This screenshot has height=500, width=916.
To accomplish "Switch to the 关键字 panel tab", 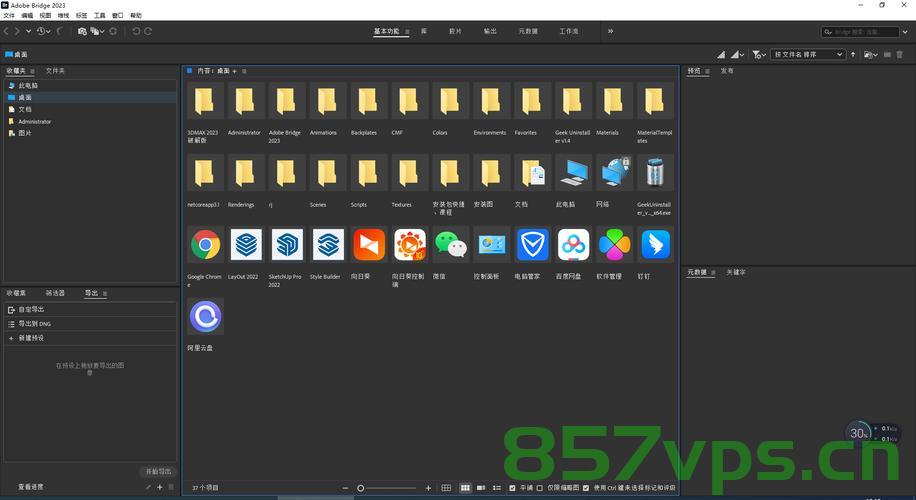I will [x=736, y=272].
